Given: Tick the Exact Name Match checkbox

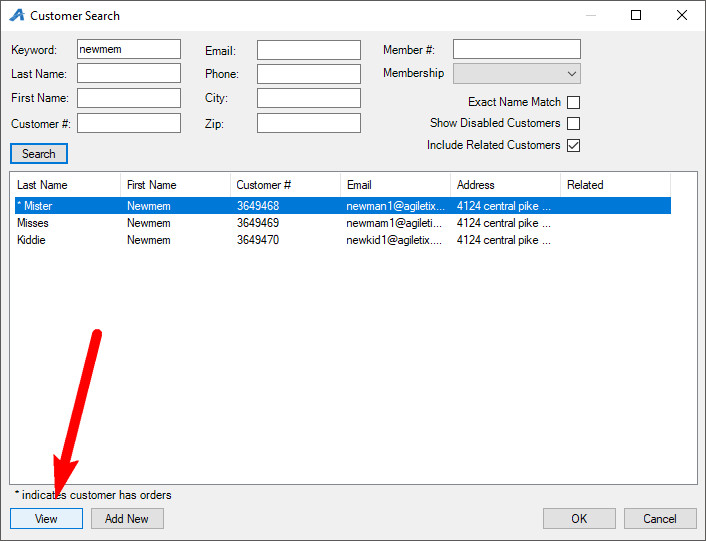Looking at the screenshot, I should coord(573,102).
